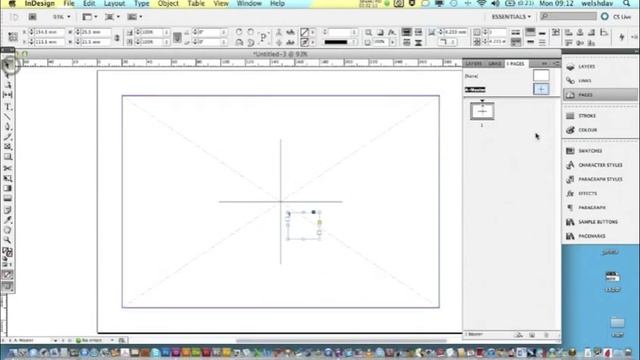The height and width of the screenshot is (360, 640).
Task: Open Screen Mode dropdown
Action: (112, 17)
